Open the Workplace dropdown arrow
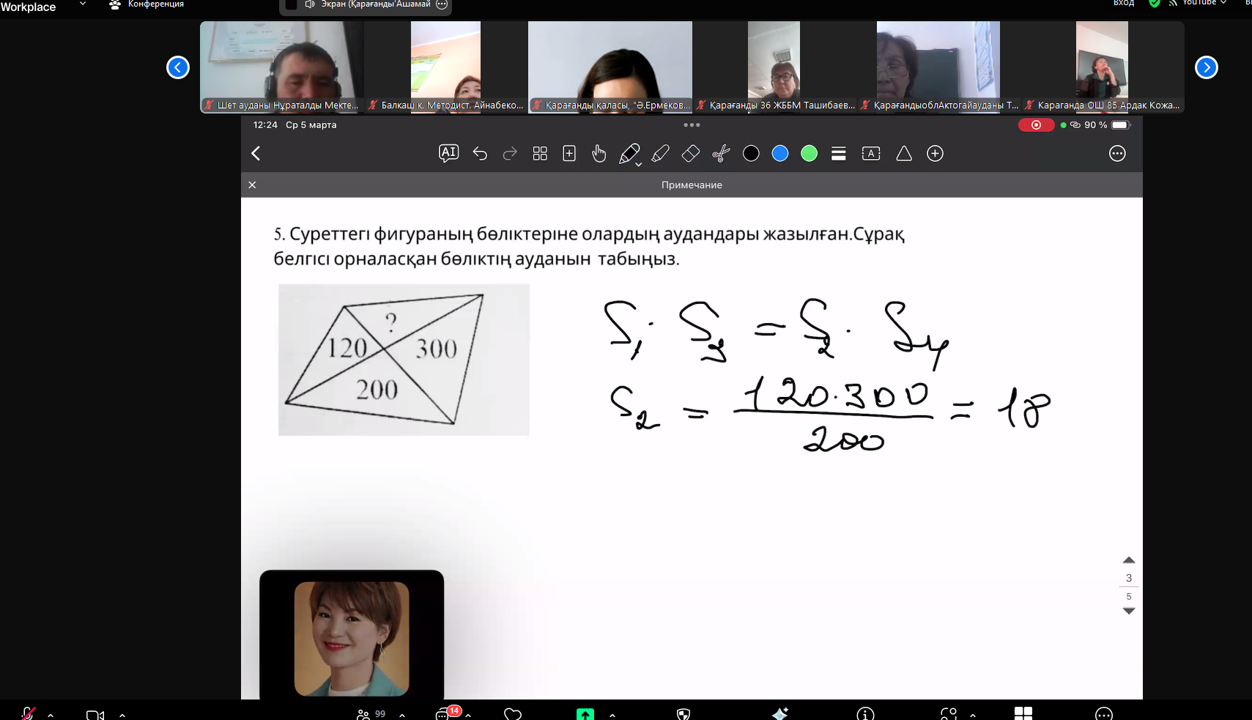The image size is (1252, 720). coord(82,5)
